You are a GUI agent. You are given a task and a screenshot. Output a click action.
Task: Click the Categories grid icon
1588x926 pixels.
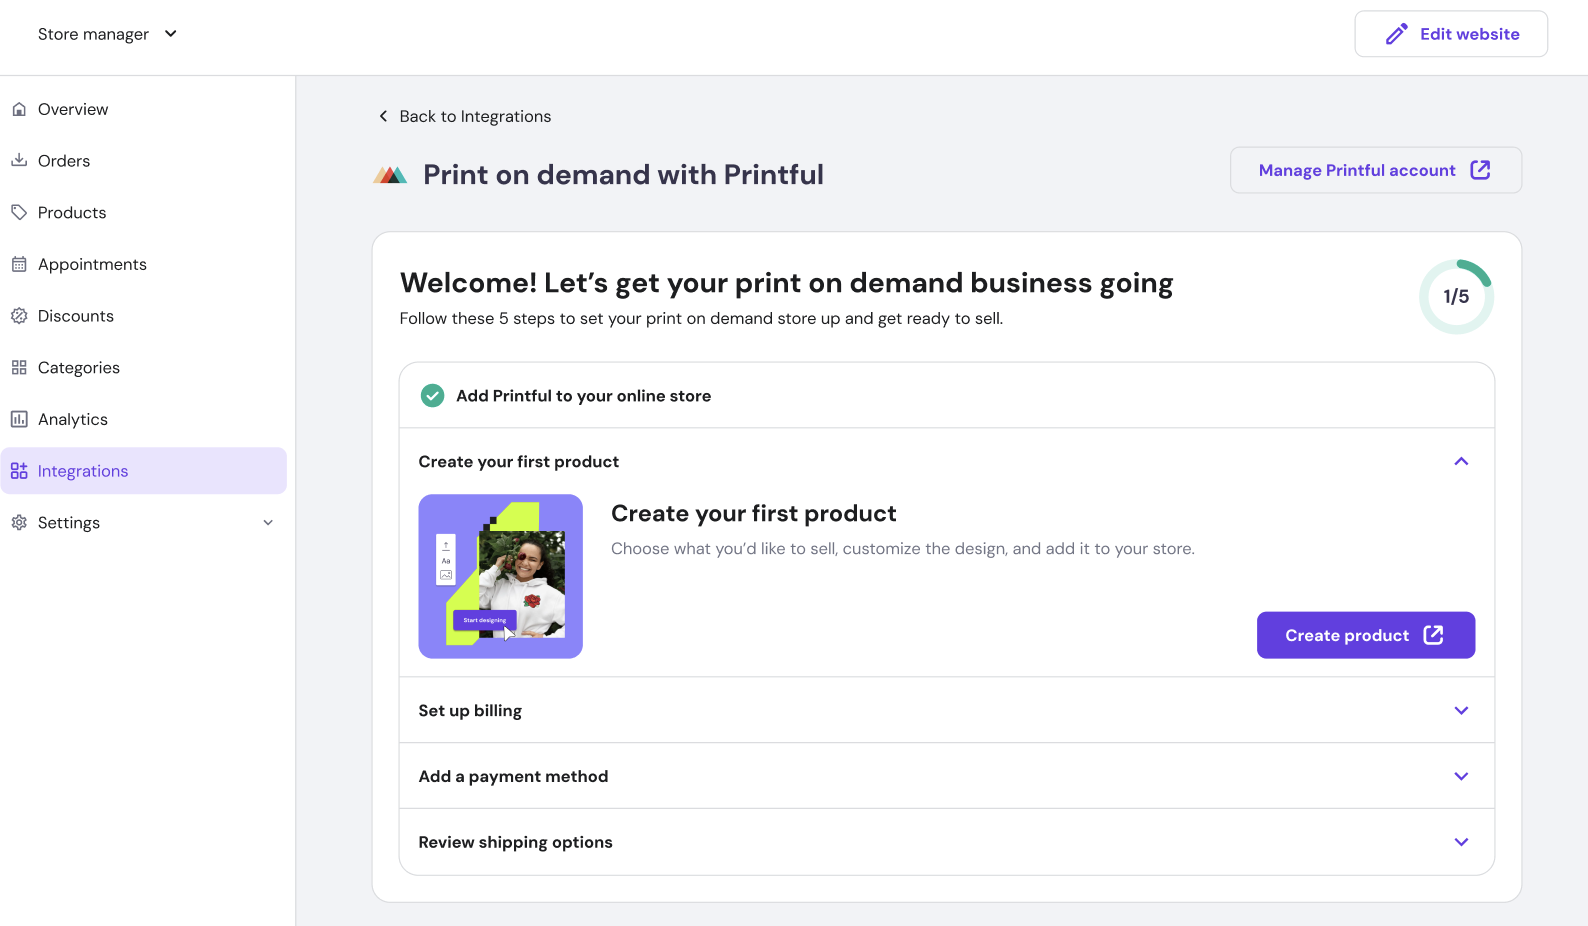19,367
